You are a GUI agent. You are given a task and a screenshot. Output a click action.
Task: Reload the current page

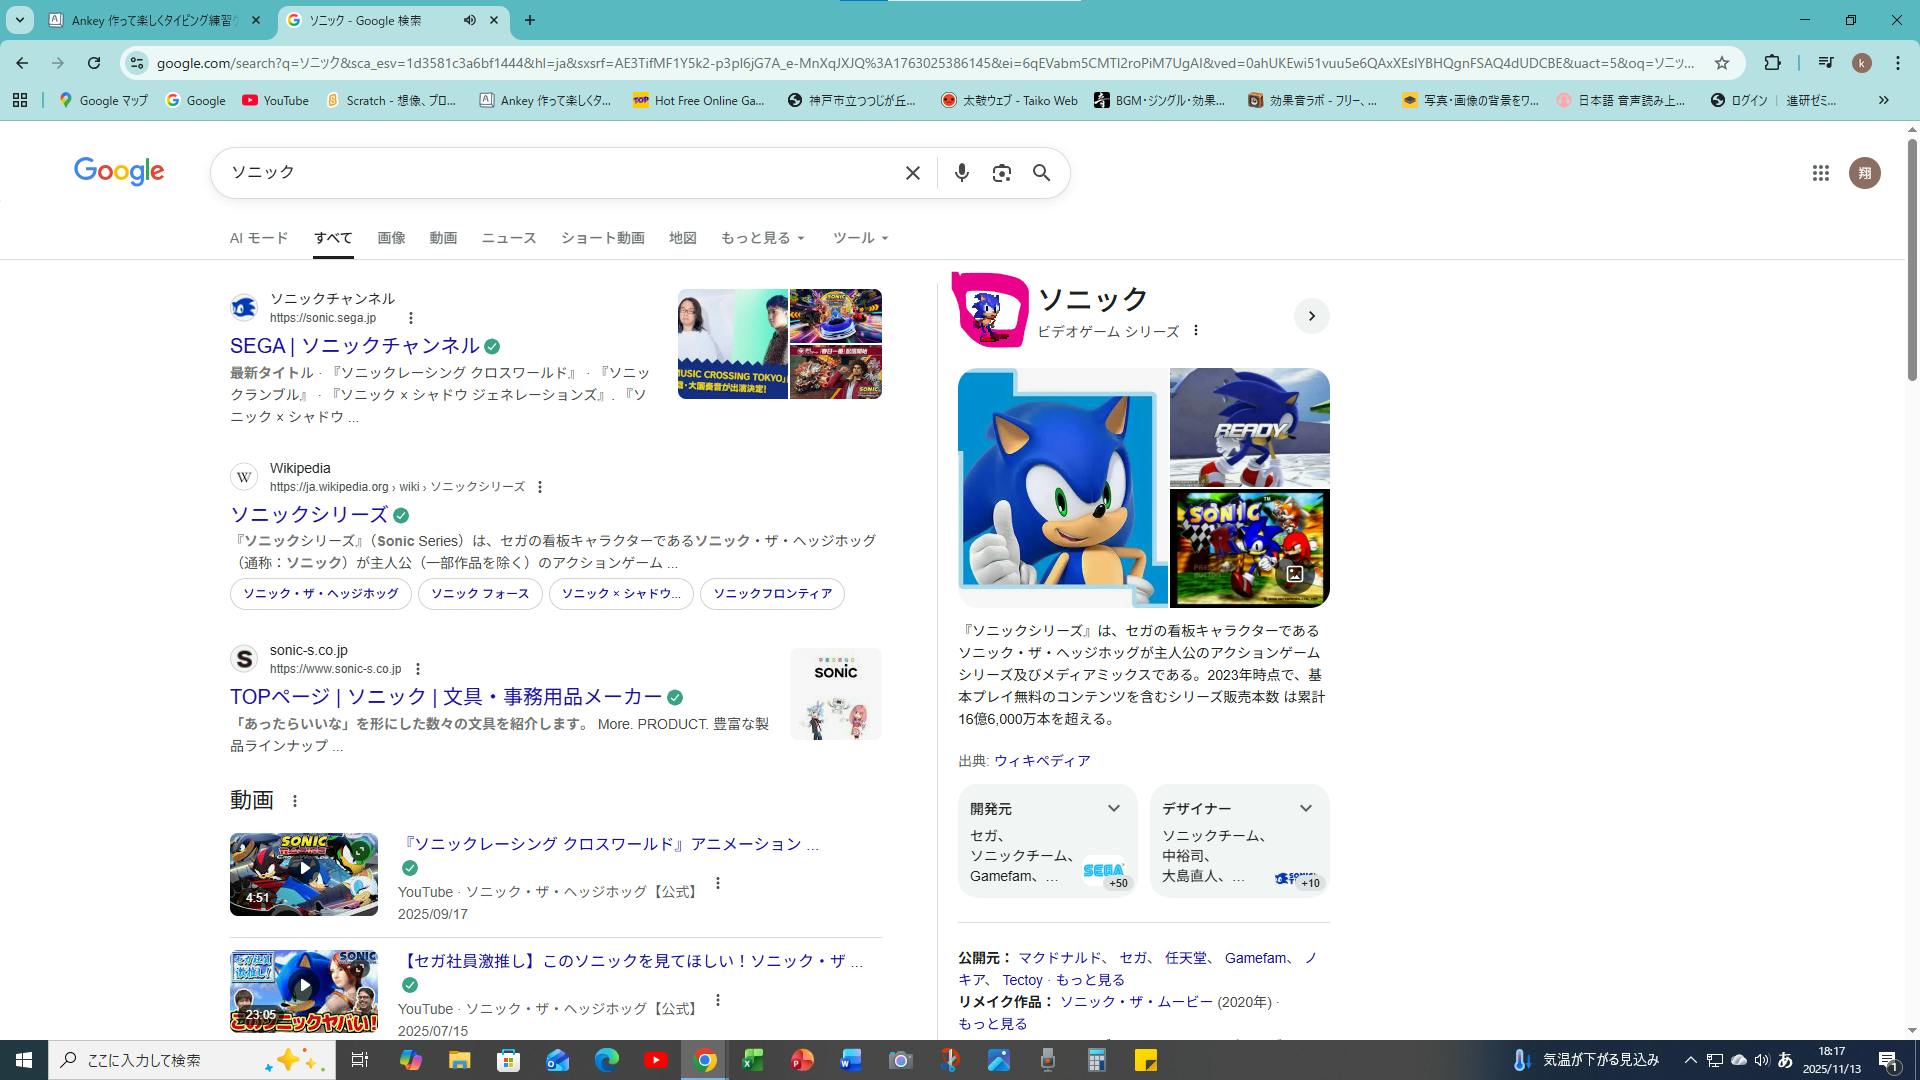coord(93,63)
